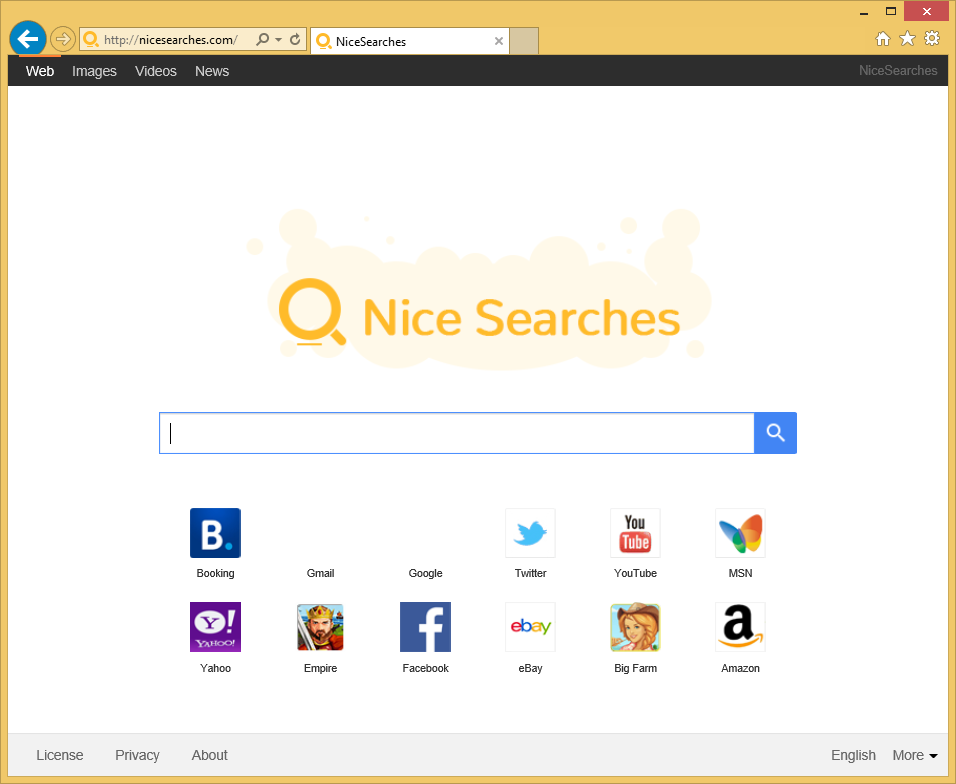This screenshot has width=956, height=784.
Task: Click the Empire text label
Action: 320,668
